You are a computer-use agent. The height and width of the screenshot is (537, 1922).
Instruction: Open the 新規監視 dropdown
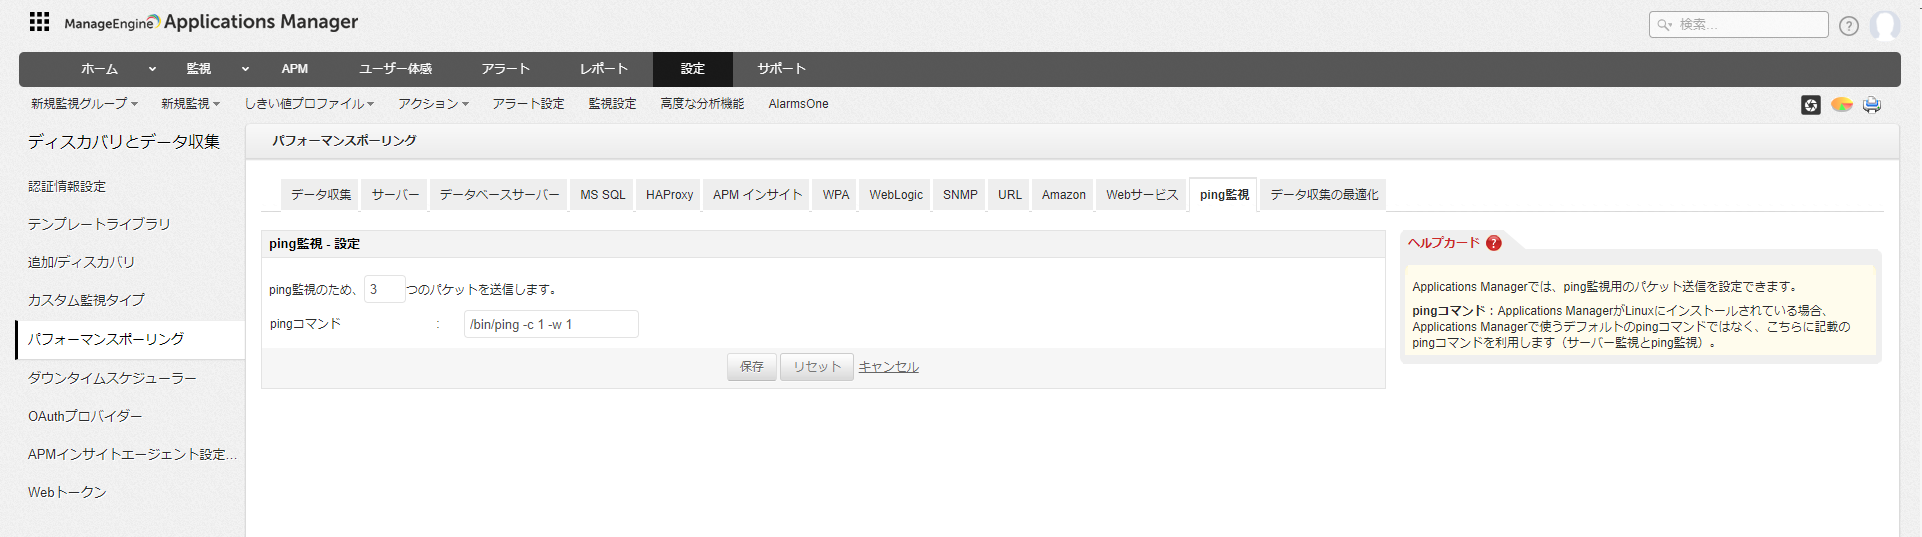click(190, 104)
